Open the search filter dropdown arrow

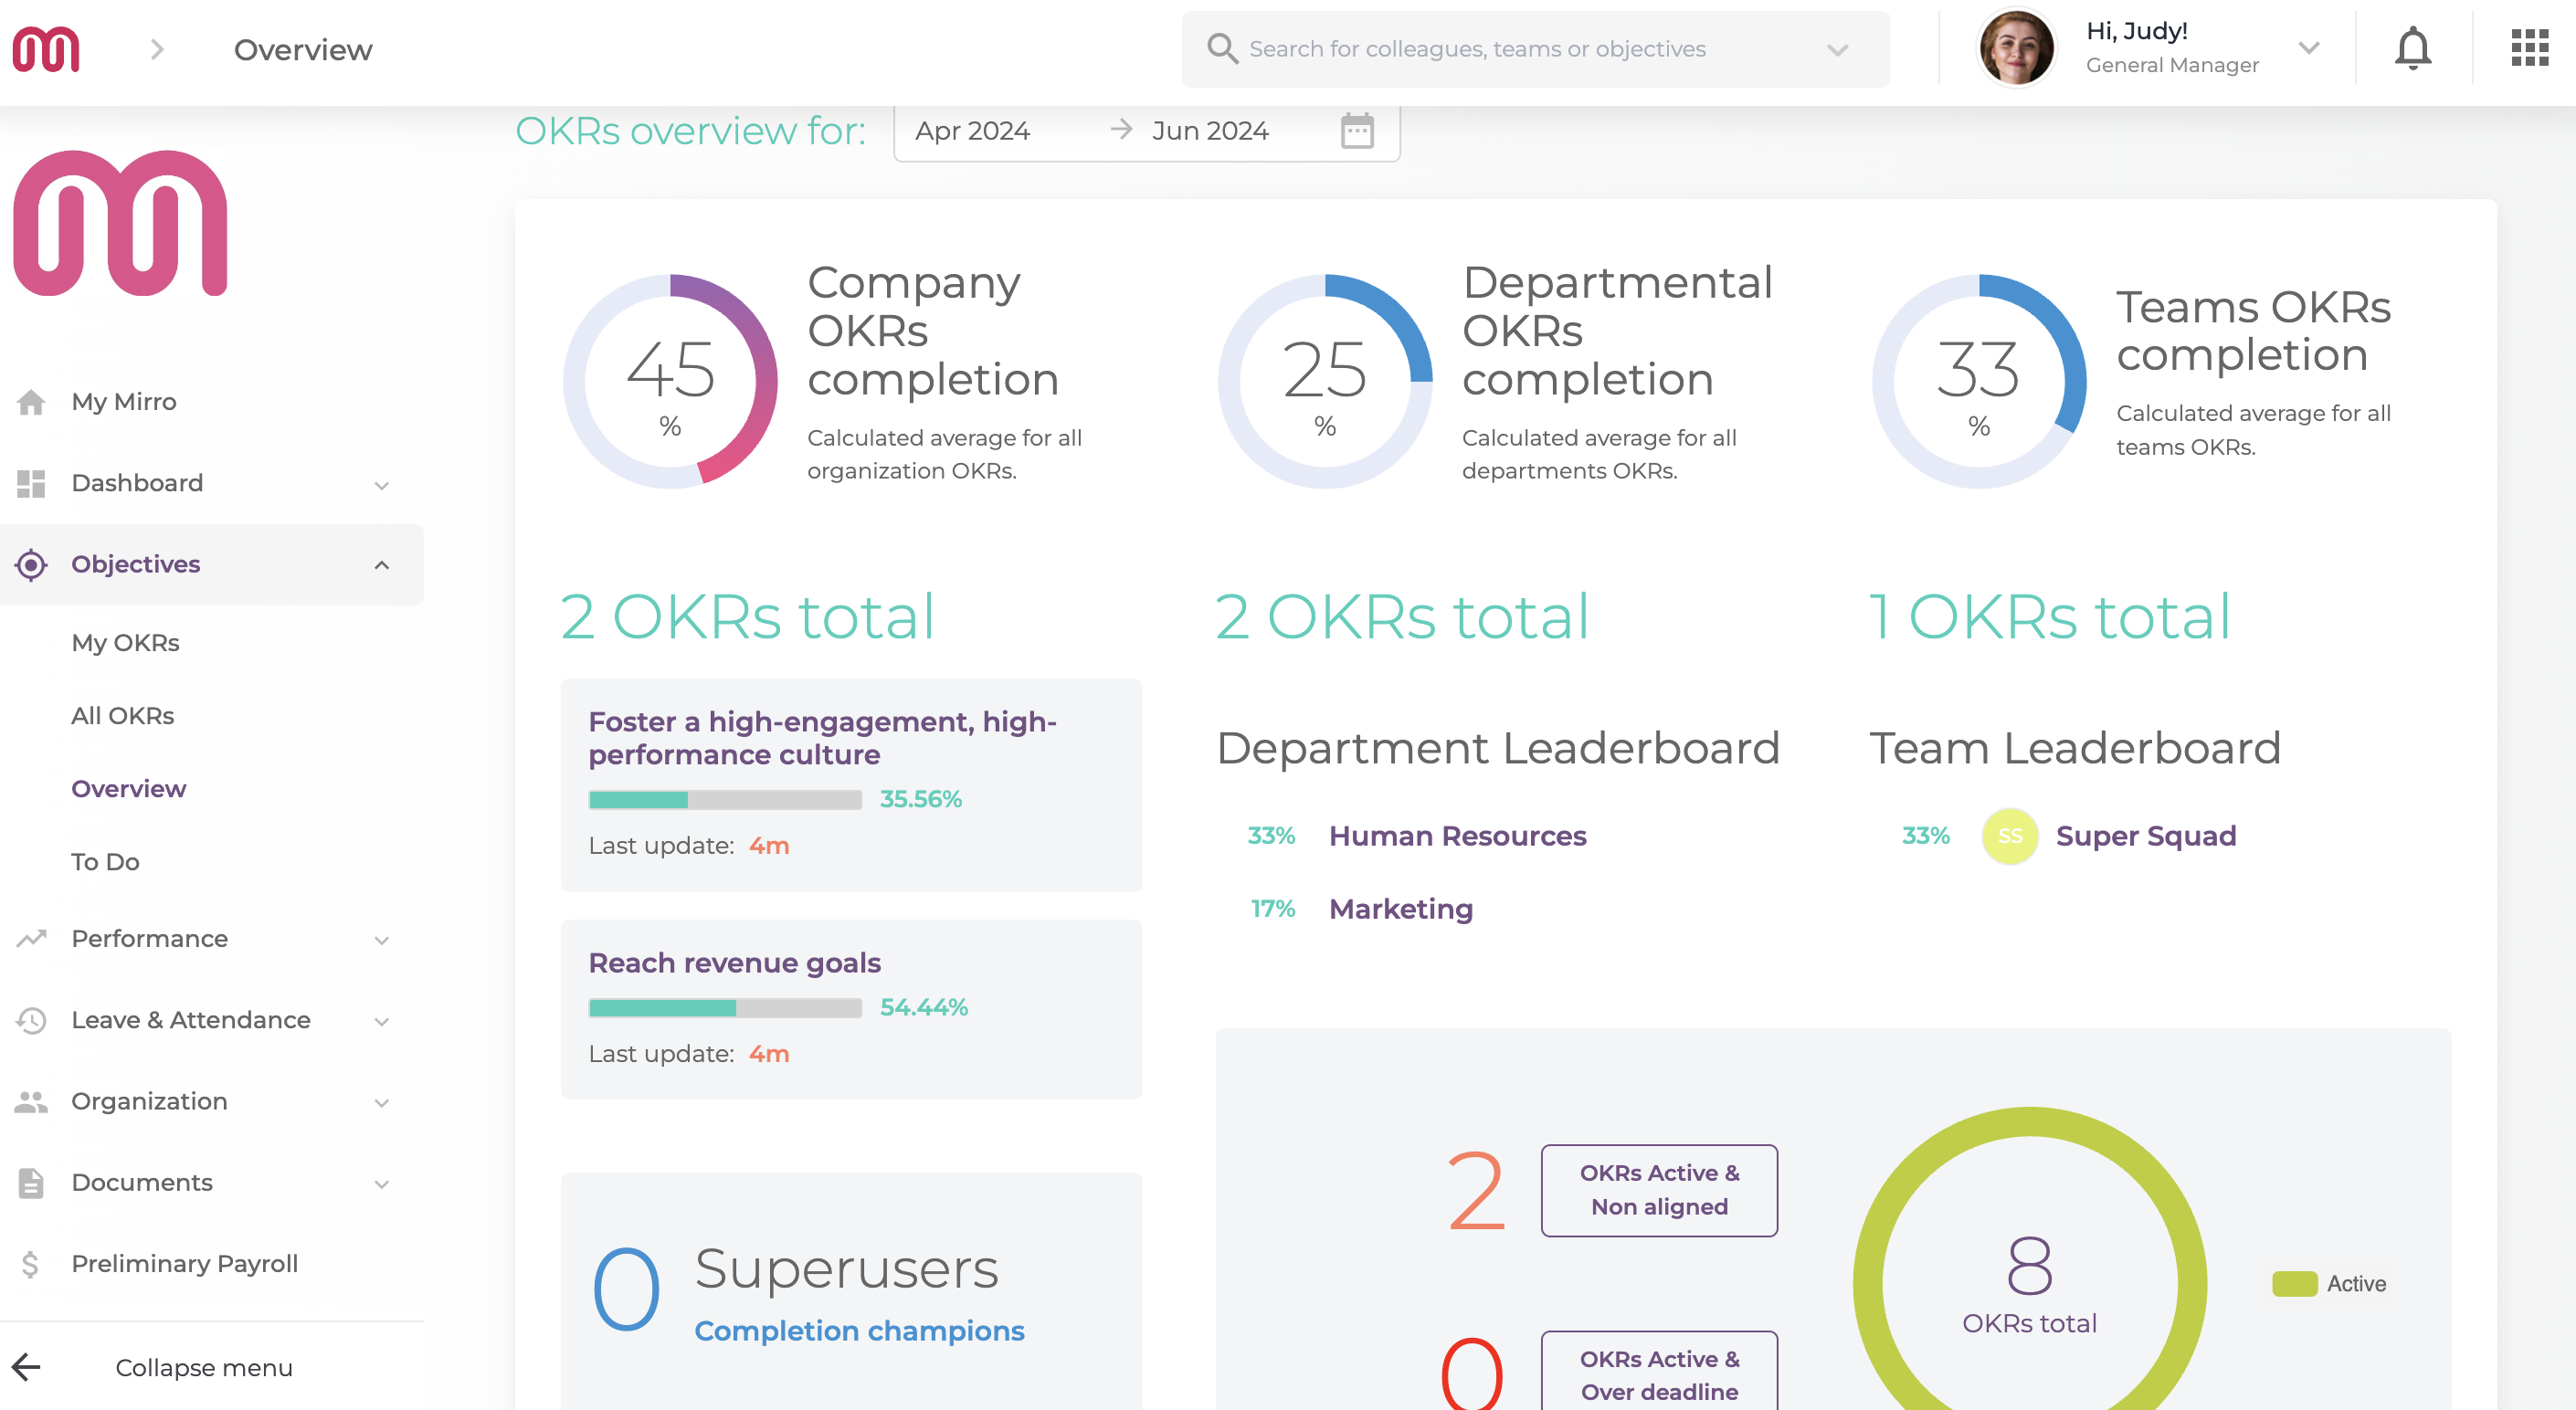tap(1837, 49)
